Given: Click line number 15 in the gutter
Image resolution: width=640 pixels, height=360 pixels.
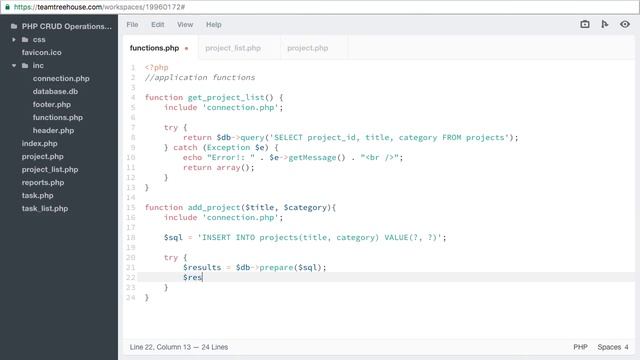Looking at the screenshot, I should pos(131,208).
